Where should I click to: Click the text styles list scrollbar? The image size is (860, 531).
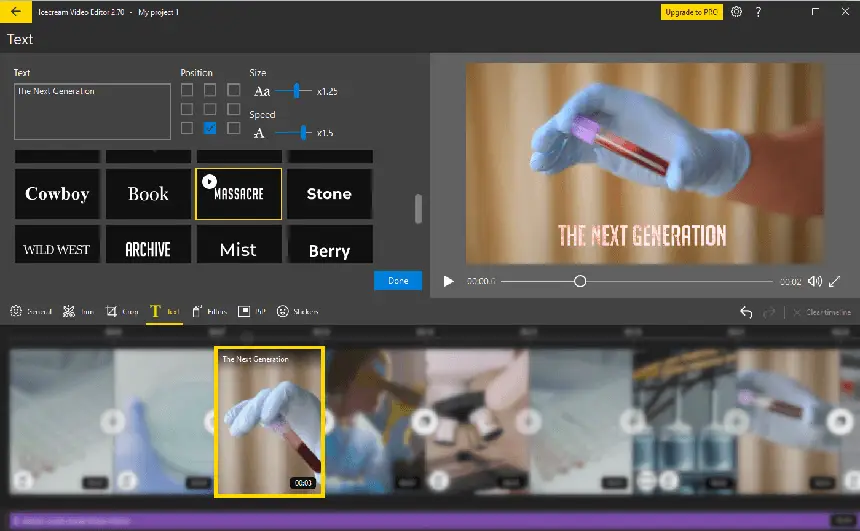click(x=418, y=208)
